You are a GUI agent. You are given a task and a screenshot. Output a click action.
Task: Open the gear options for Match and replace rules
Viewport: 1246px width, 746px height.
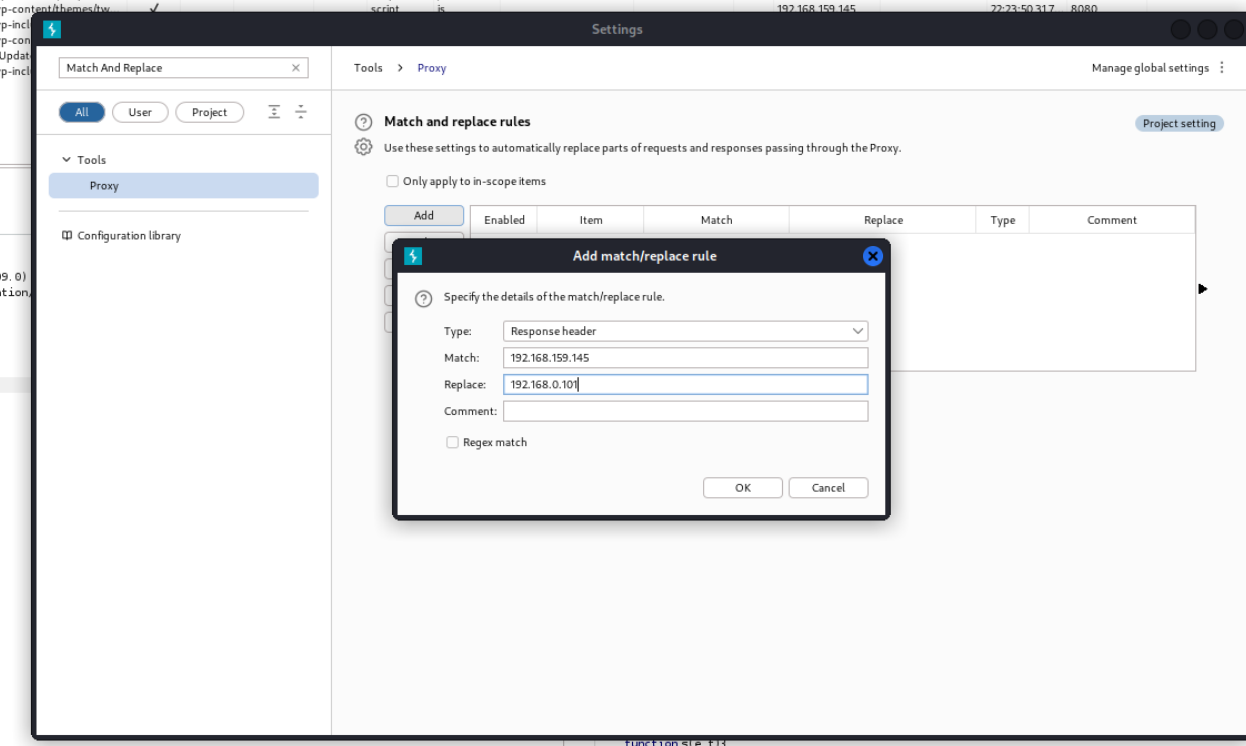(x=364, y=147)
